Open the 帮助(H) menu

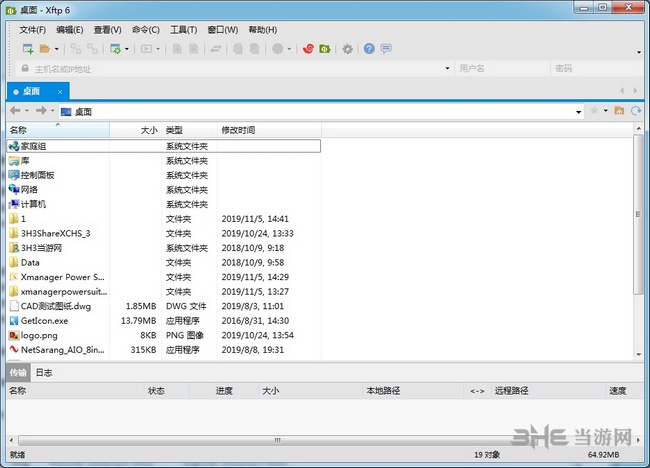[262, 30]
